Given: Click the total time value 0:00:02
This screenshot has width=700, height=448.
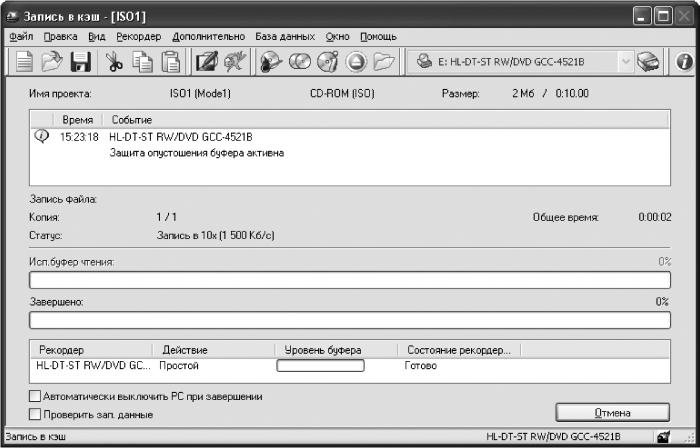Looking at the screenshot, I should coord(654,217).
